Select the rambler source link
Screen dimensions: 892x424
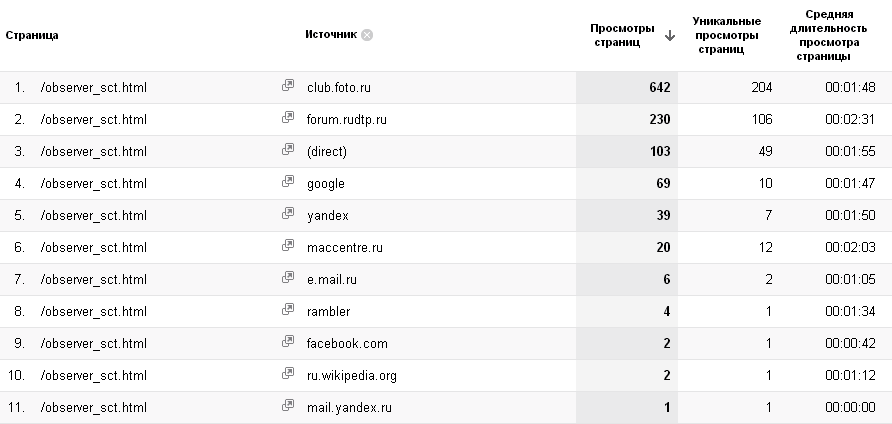click(x=328, y=311)
